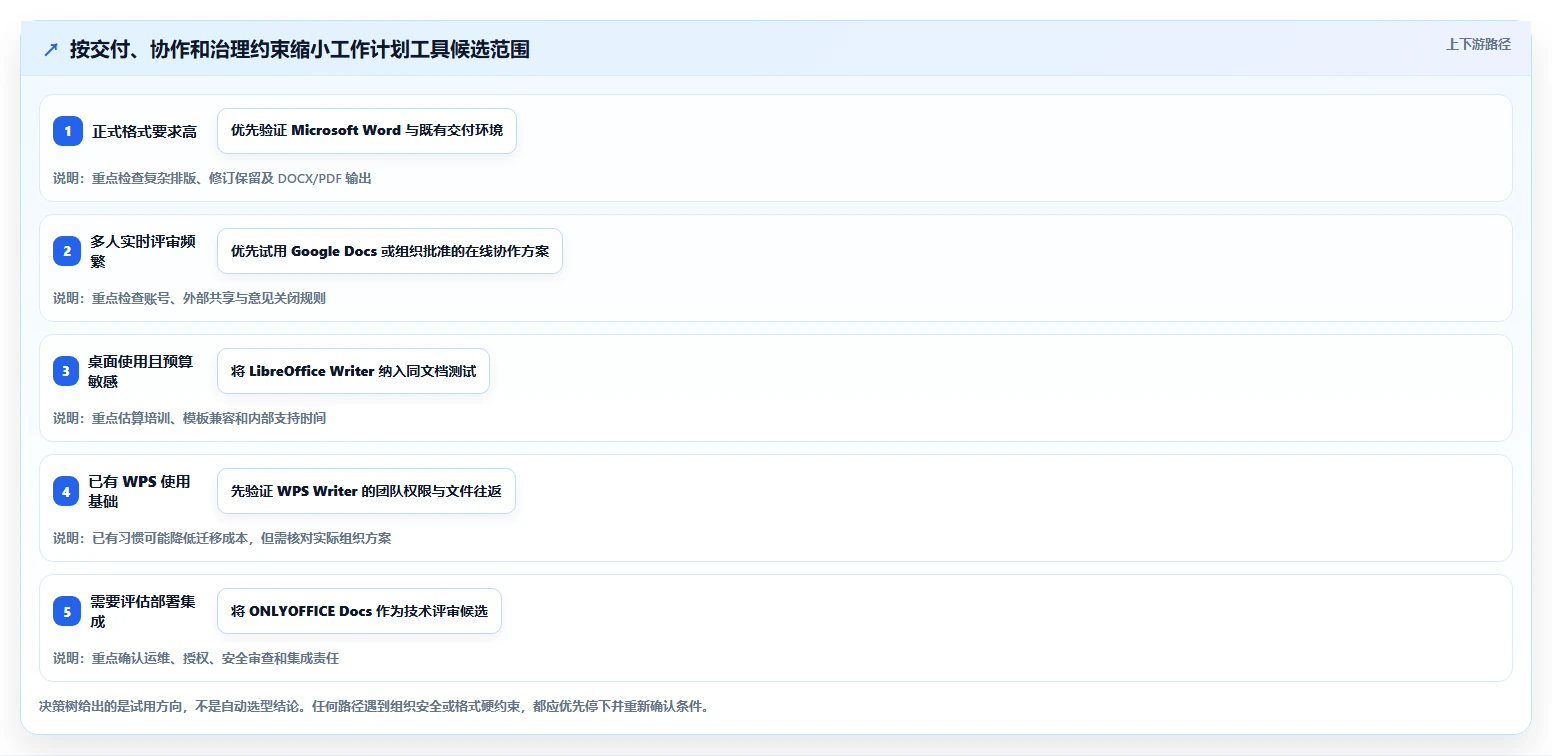Click the condition text 需要评估部署集成

pyautogui.click(x=142, y=611)
